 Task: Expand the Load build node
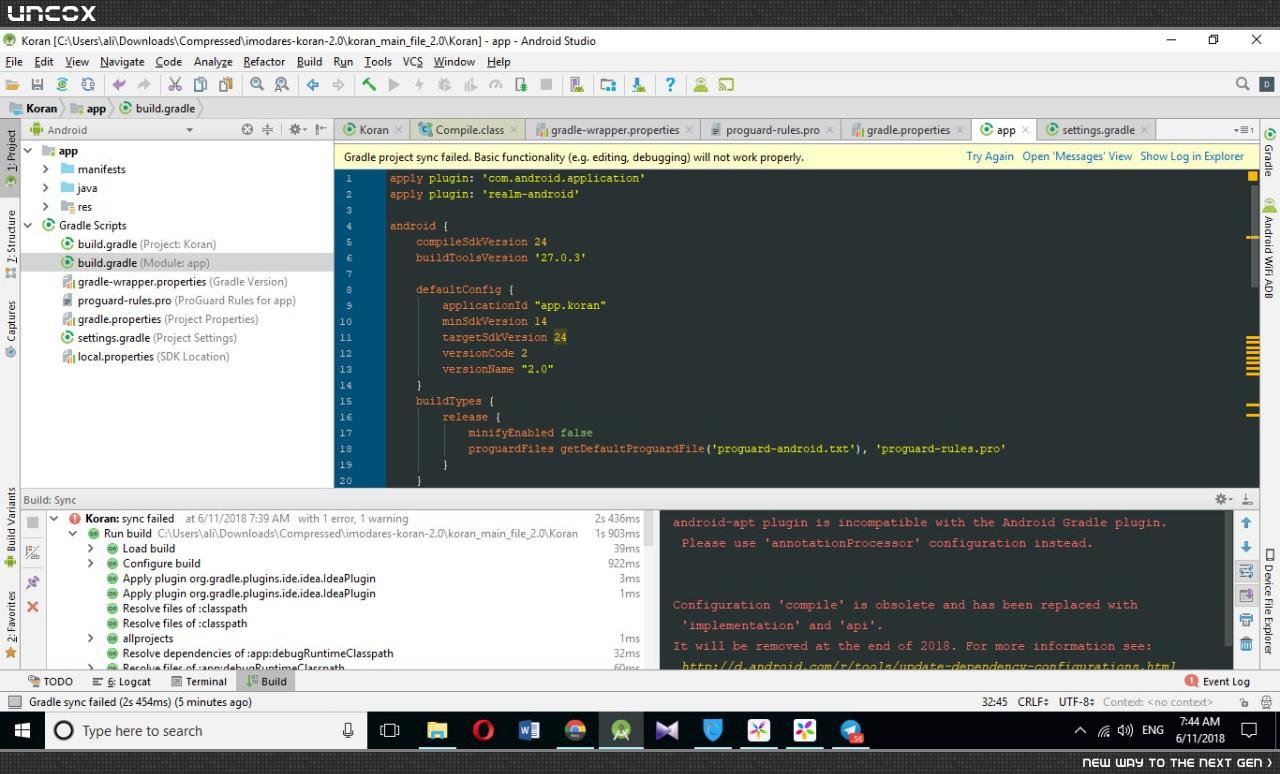(x=90, y=548)
